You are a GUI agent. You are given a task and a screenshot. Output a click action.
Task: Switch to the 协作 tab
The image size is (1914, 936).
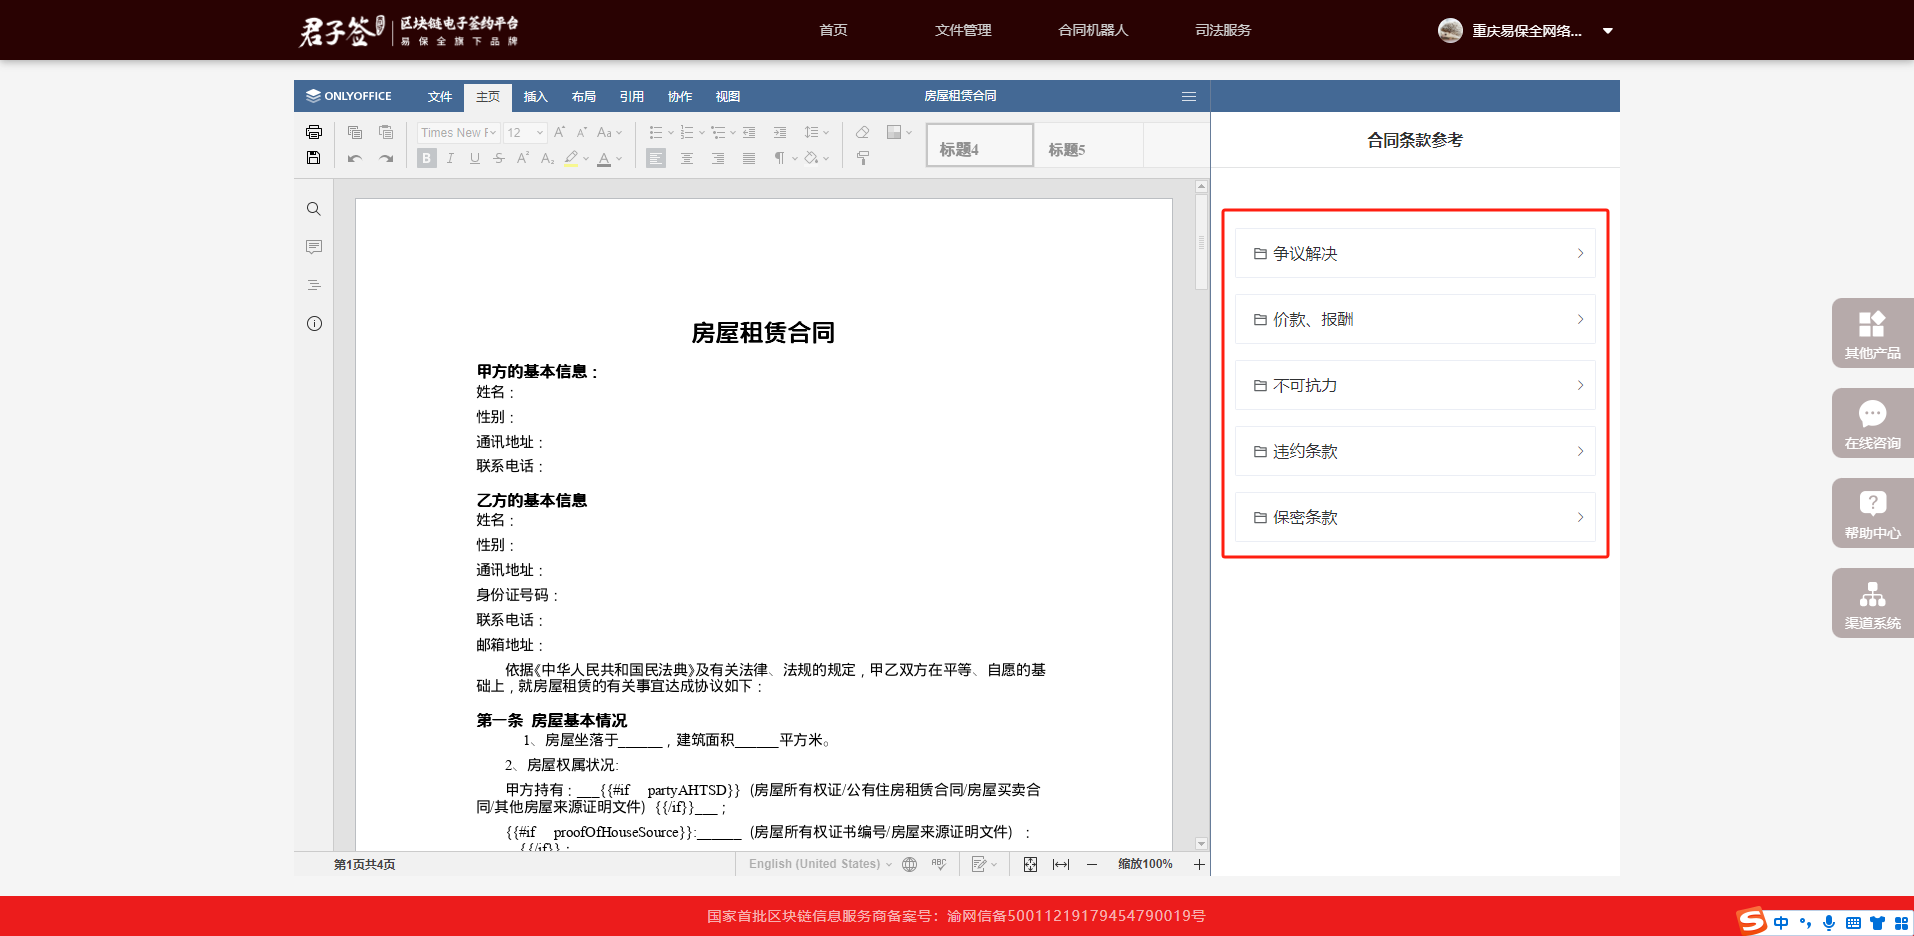(680, 97)
